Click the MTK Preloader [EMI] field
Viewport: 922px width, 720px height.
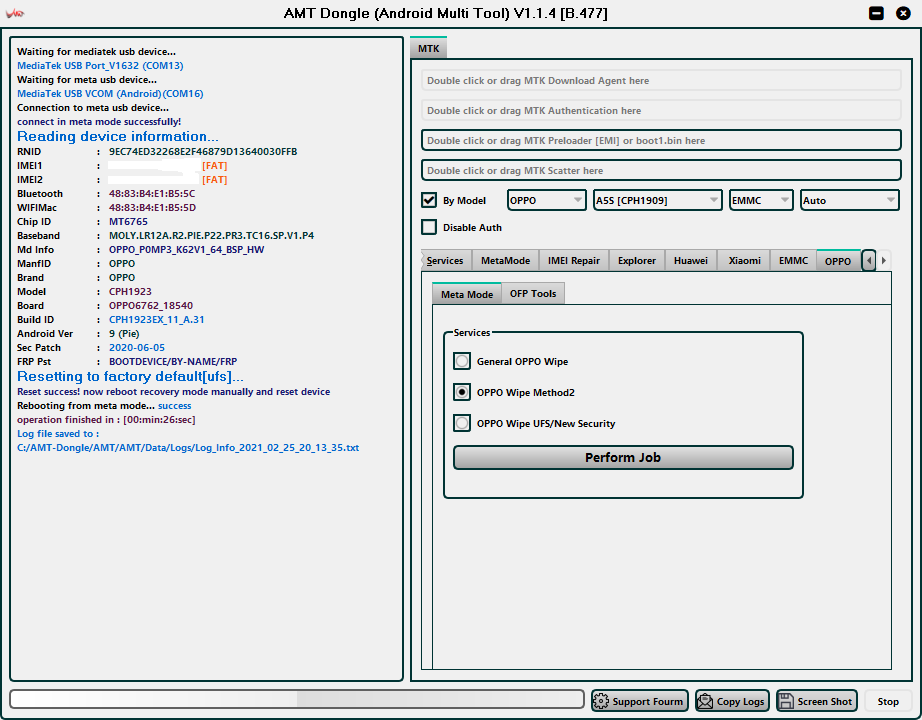point(661,141)
